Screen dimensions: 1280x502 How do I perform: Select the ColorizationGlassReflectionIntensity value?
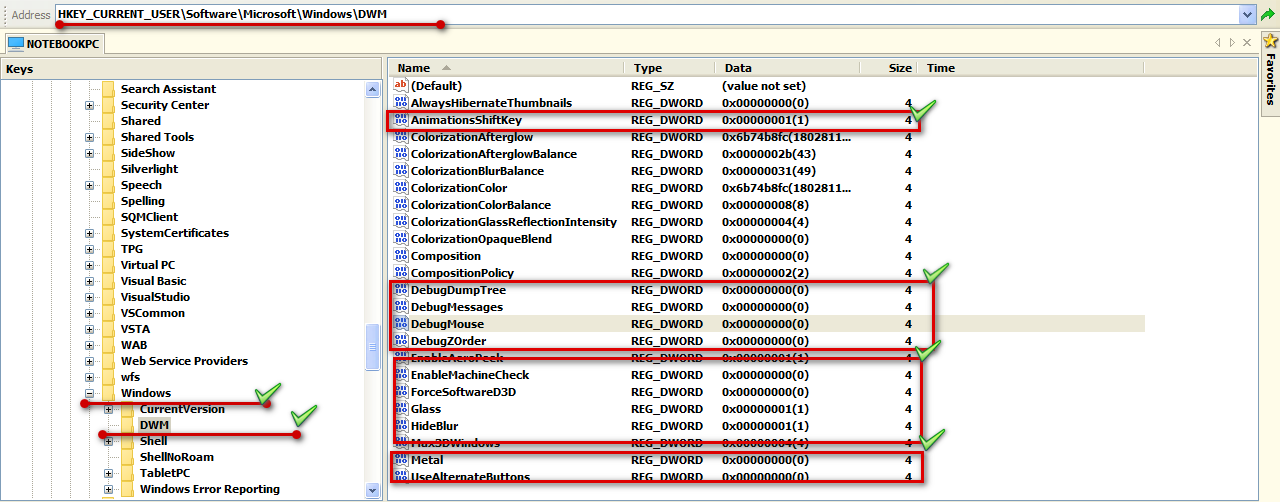(x=514, y=222)
